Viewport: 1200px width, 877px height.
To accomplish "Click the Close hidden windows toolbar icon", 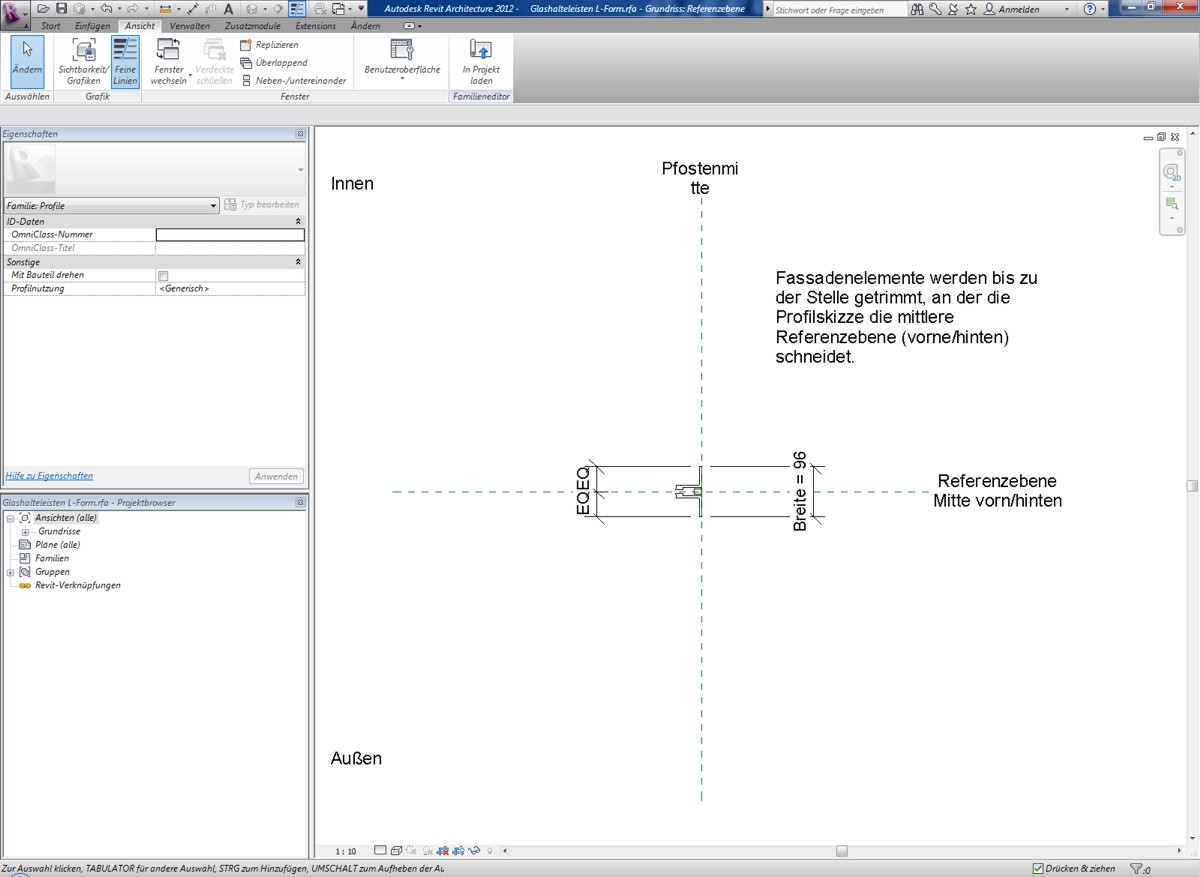I will click(320, 8).
